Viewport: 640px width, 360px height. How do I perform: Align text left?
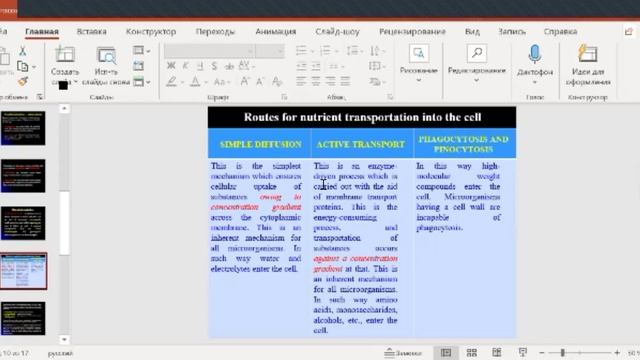tap(301, 81)
